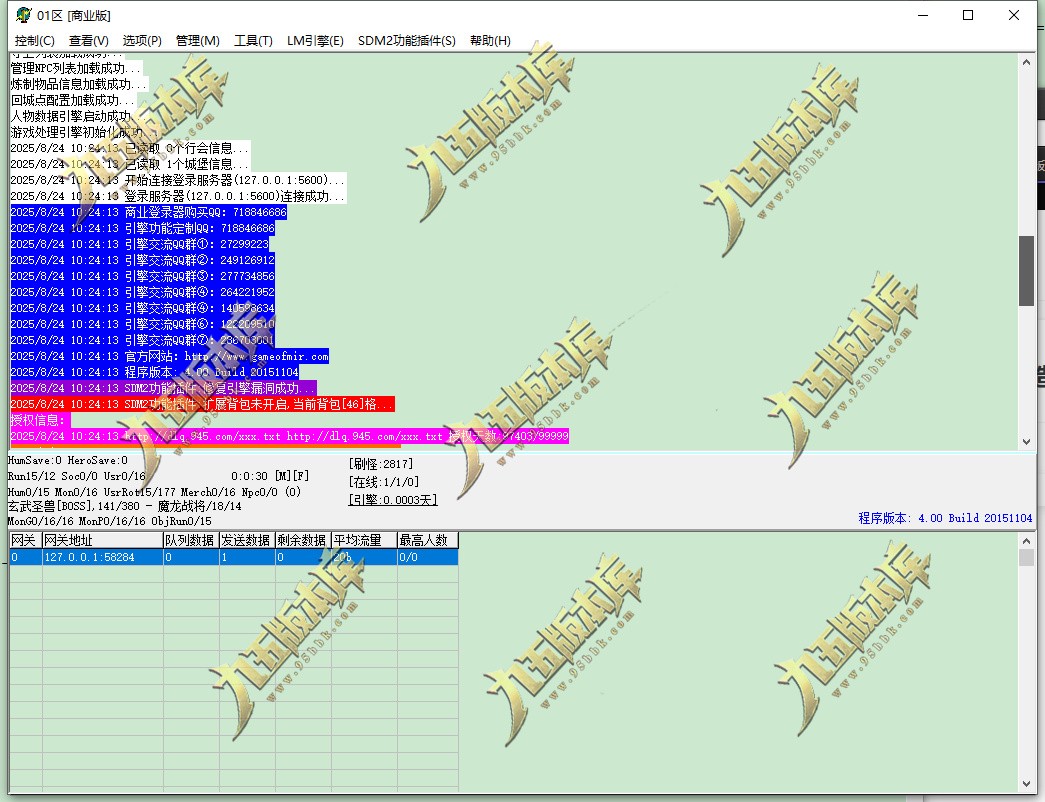Open the 工具(T) menu

[253, 41]
